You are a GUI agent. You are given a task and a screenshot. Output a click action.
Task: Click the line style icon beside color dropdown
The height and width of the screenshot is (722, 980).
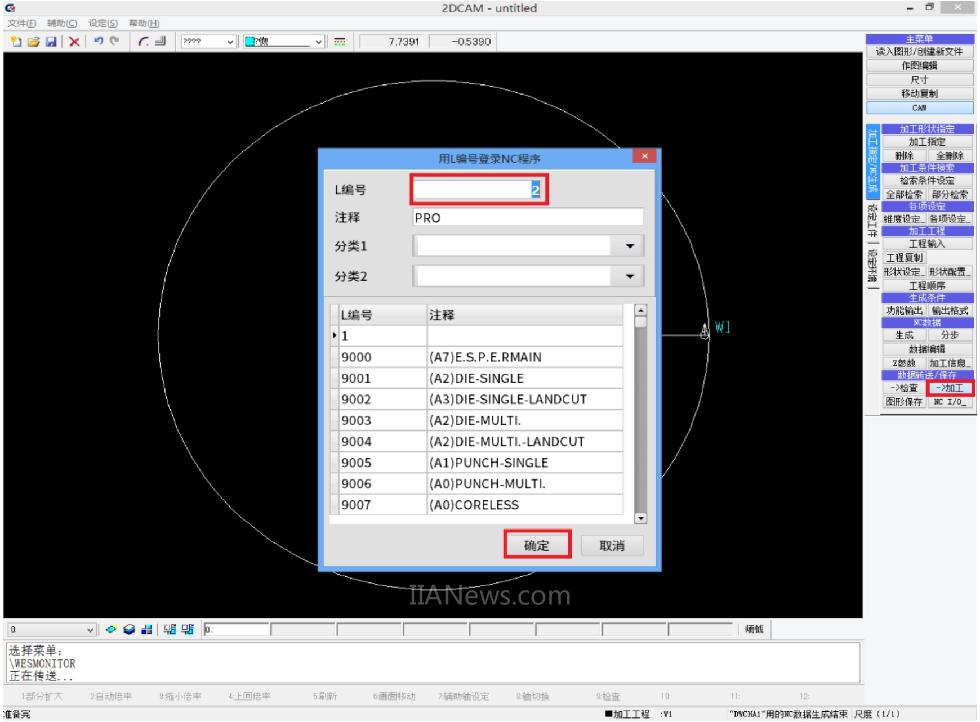[339, 42]
